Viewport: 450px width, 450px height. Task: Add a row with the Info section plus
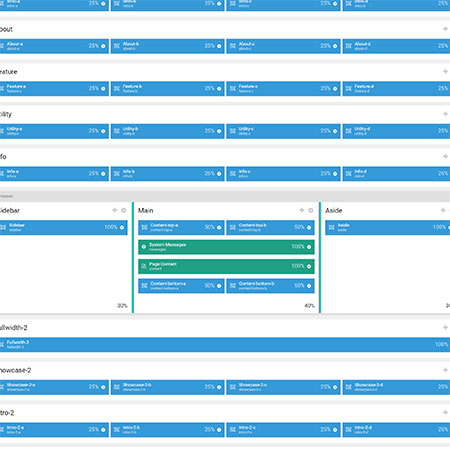[x=445, y=156]
